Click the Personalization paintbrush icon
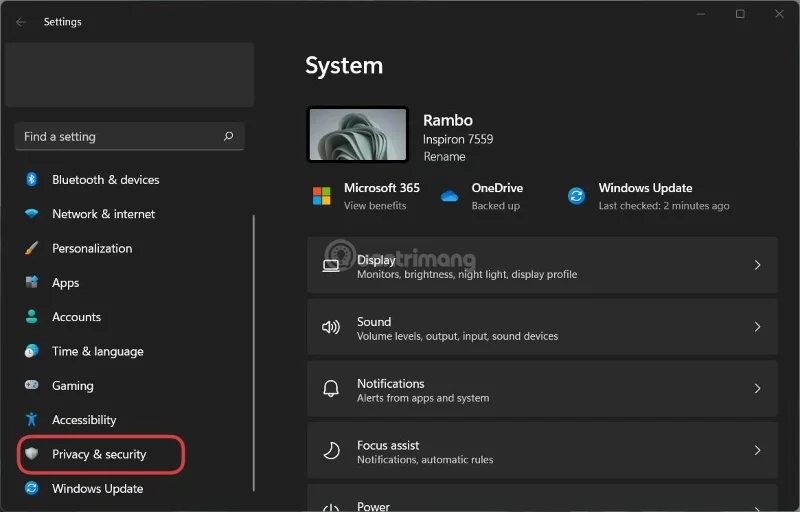The width and height of the screenshot is (800, 512). click(31, 248)
